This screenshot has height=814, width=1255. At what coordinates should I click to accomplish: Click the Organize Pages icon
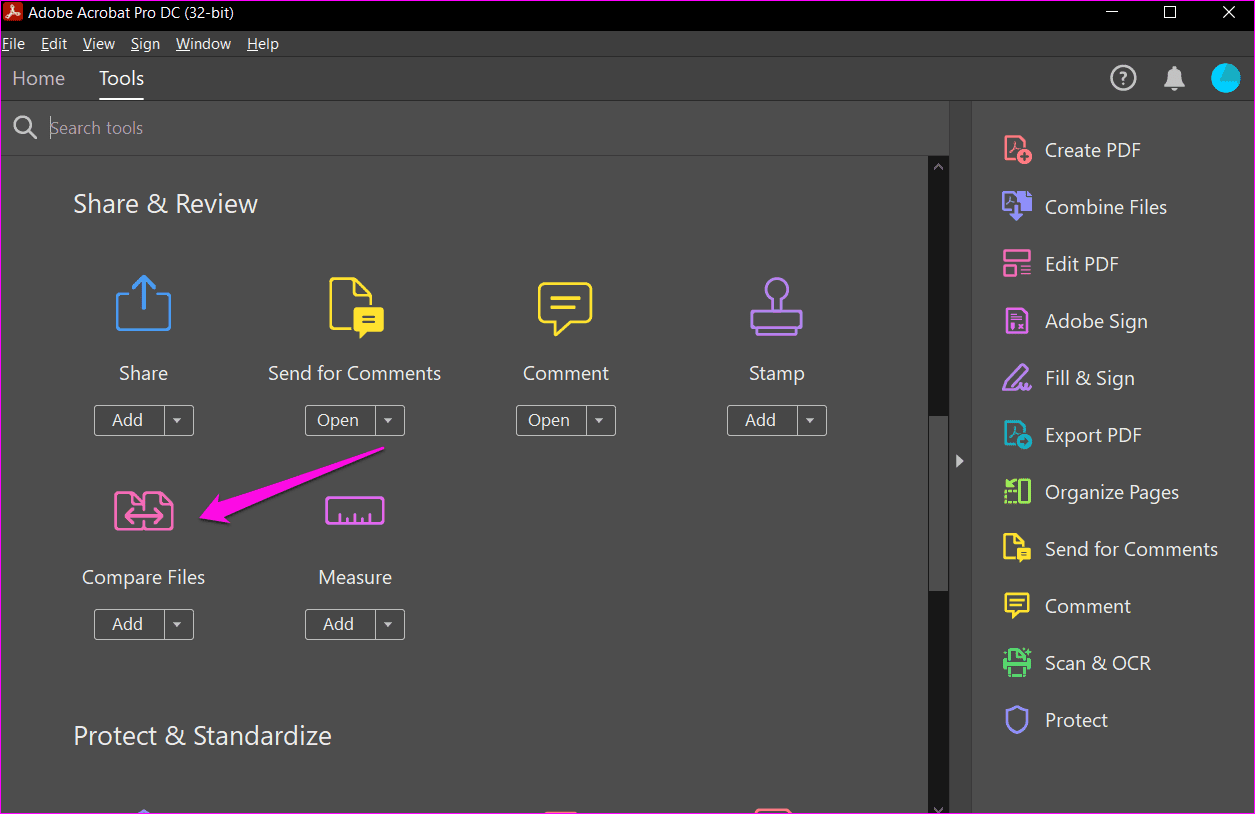coord(1017,492)
